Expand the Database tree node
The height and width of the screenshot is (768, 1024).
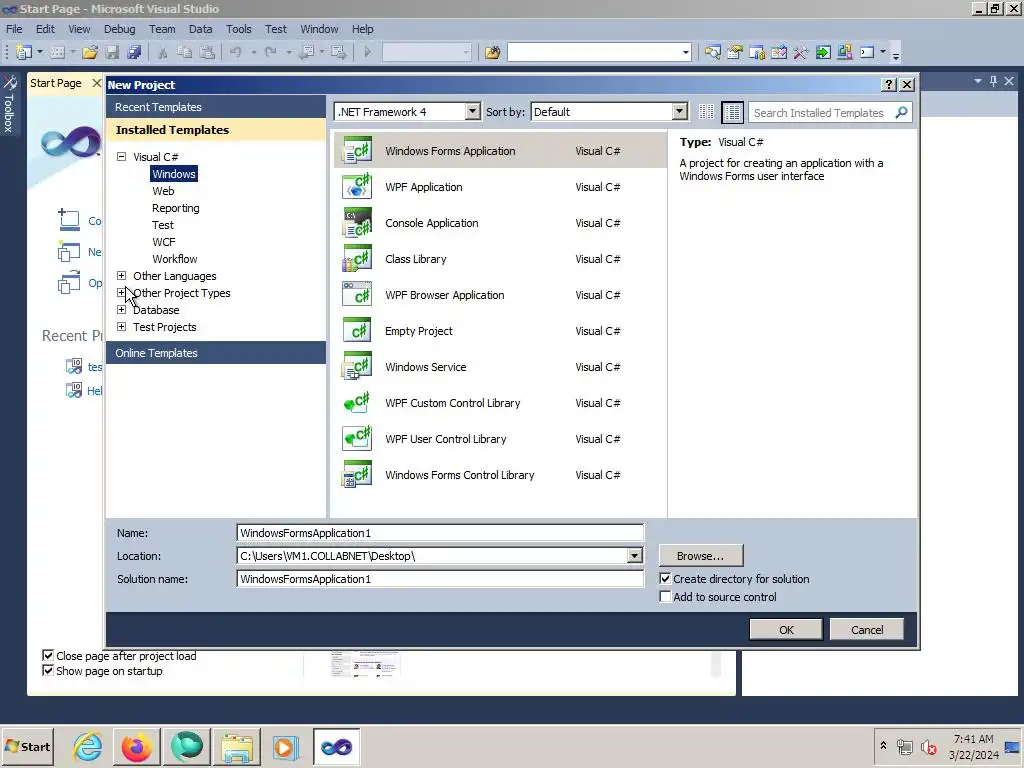coord(121,310)
